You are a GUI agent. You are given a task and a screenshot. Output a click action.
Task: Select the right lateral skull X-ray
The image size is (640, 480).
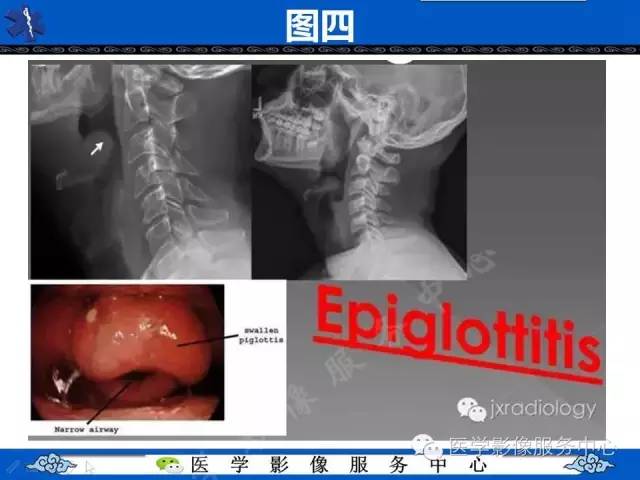click(359, 171)
